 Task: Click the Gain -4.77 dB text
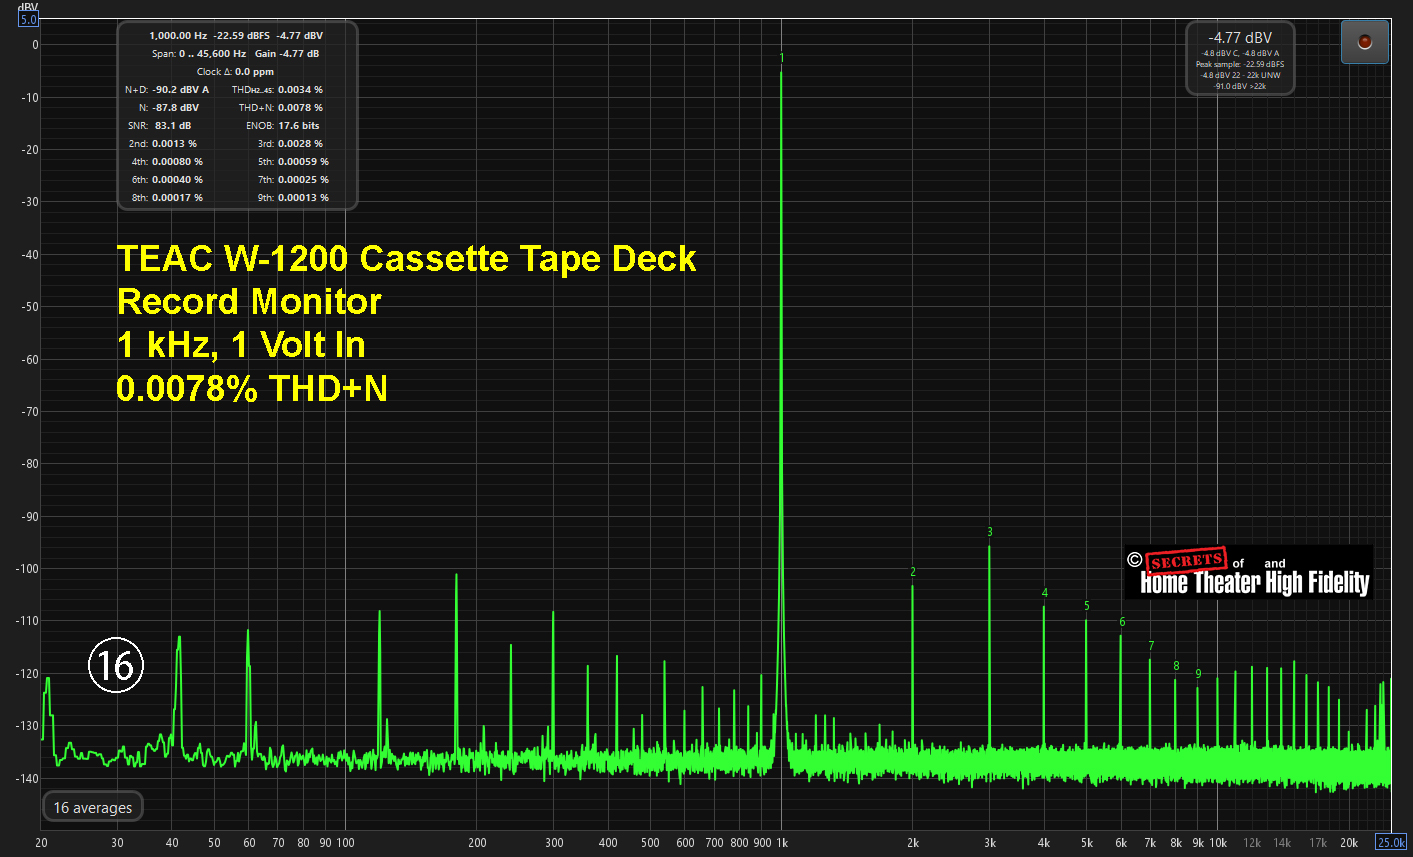pyautogui.click(x=287, y=53)
